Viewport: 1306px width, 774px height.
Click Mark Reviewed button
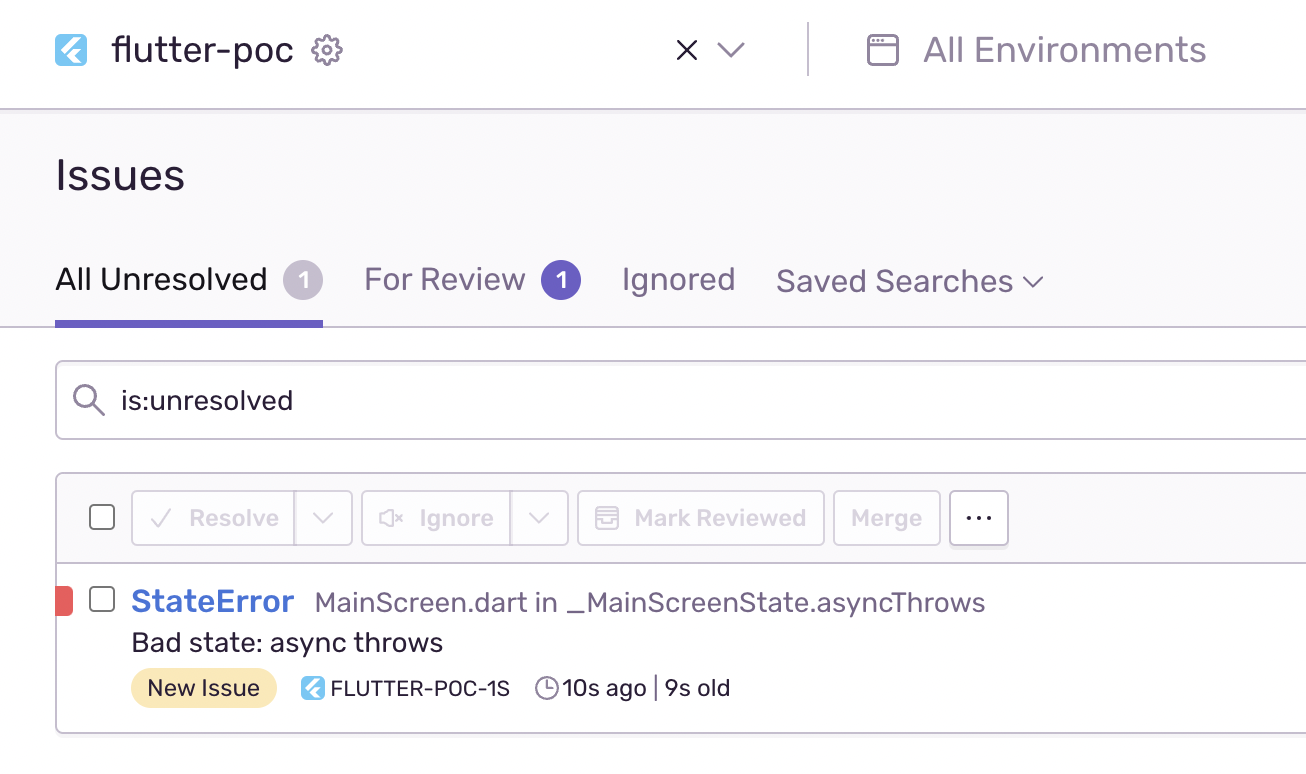pyautogui.click(x=701, y=518)
